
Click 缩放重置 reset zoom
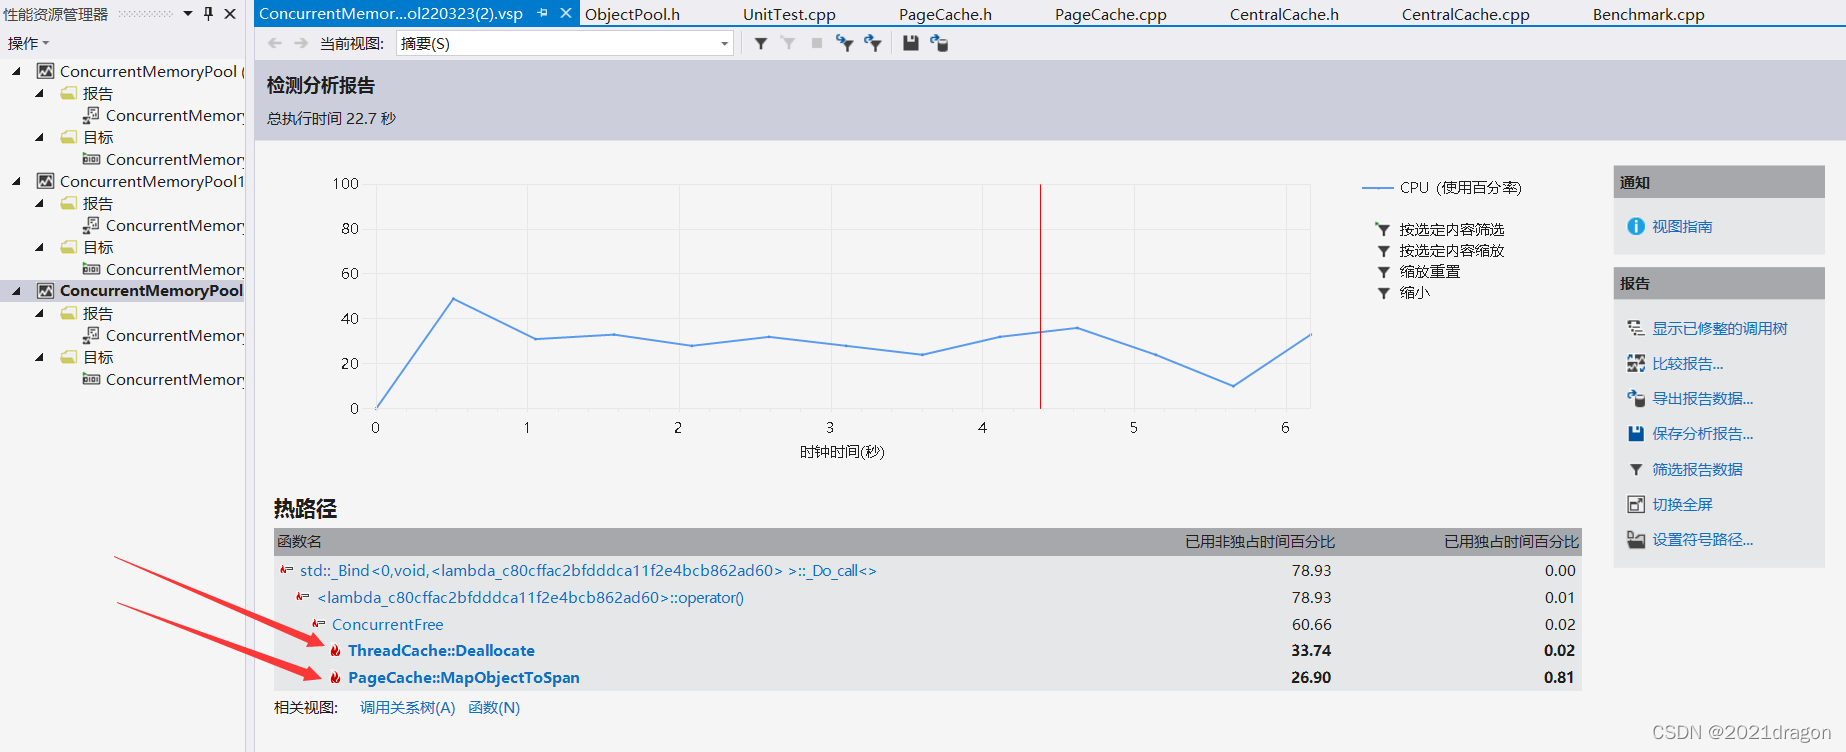pos(1429,271)
